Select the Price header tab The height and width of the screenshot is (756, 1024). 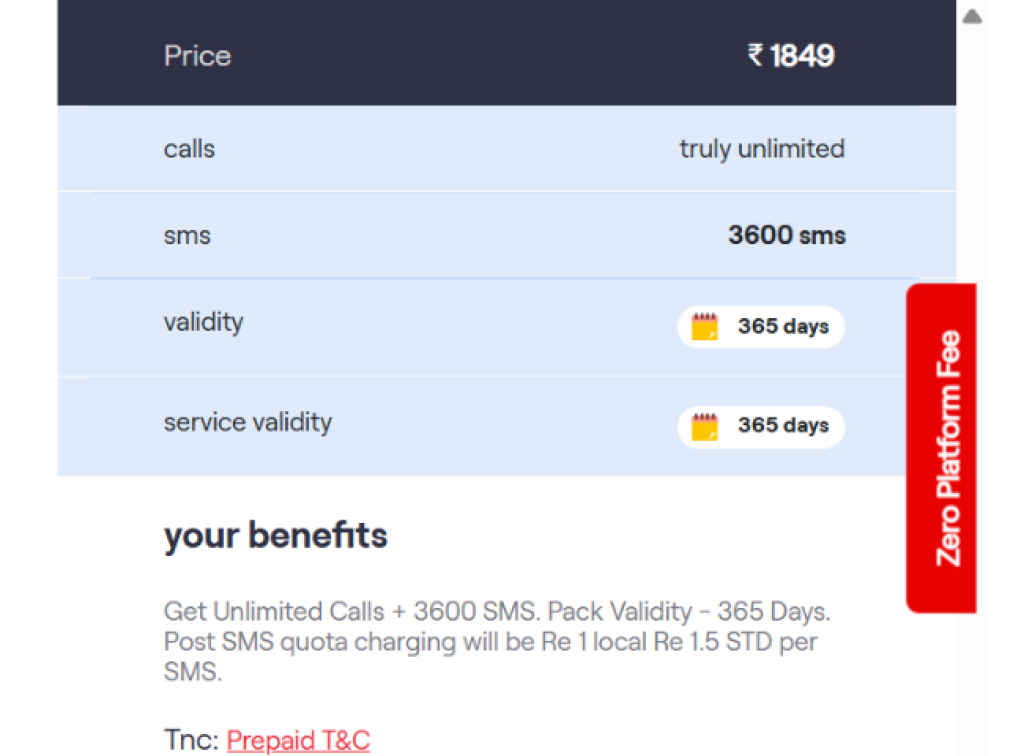[197, 56]
